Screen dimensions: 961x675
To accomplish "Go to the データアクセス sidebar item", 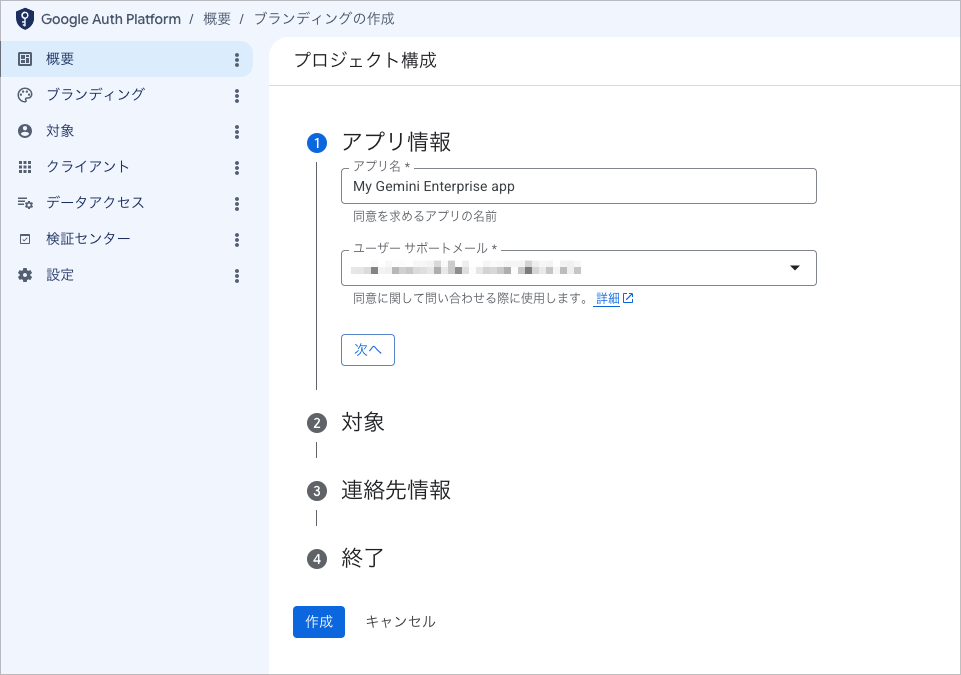I will pos(127,203).
